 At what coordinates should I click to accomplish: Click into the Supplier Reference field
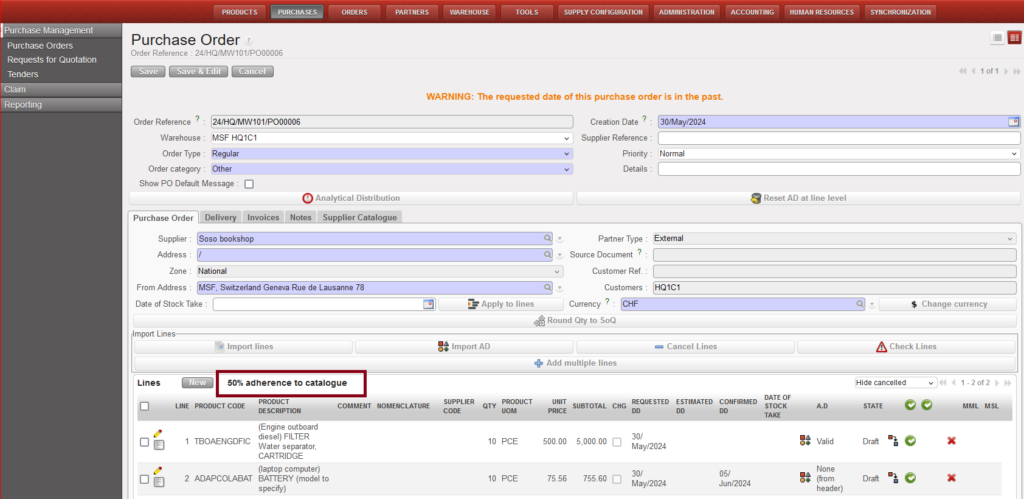click(x=837, y=138)
